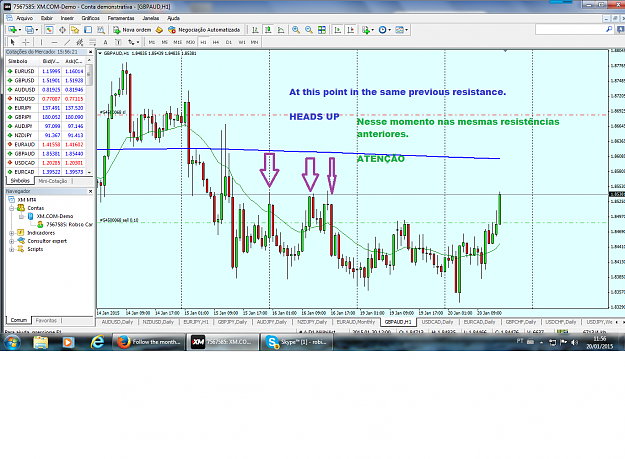Toggle the Terminal window icon

click(88, 30)
